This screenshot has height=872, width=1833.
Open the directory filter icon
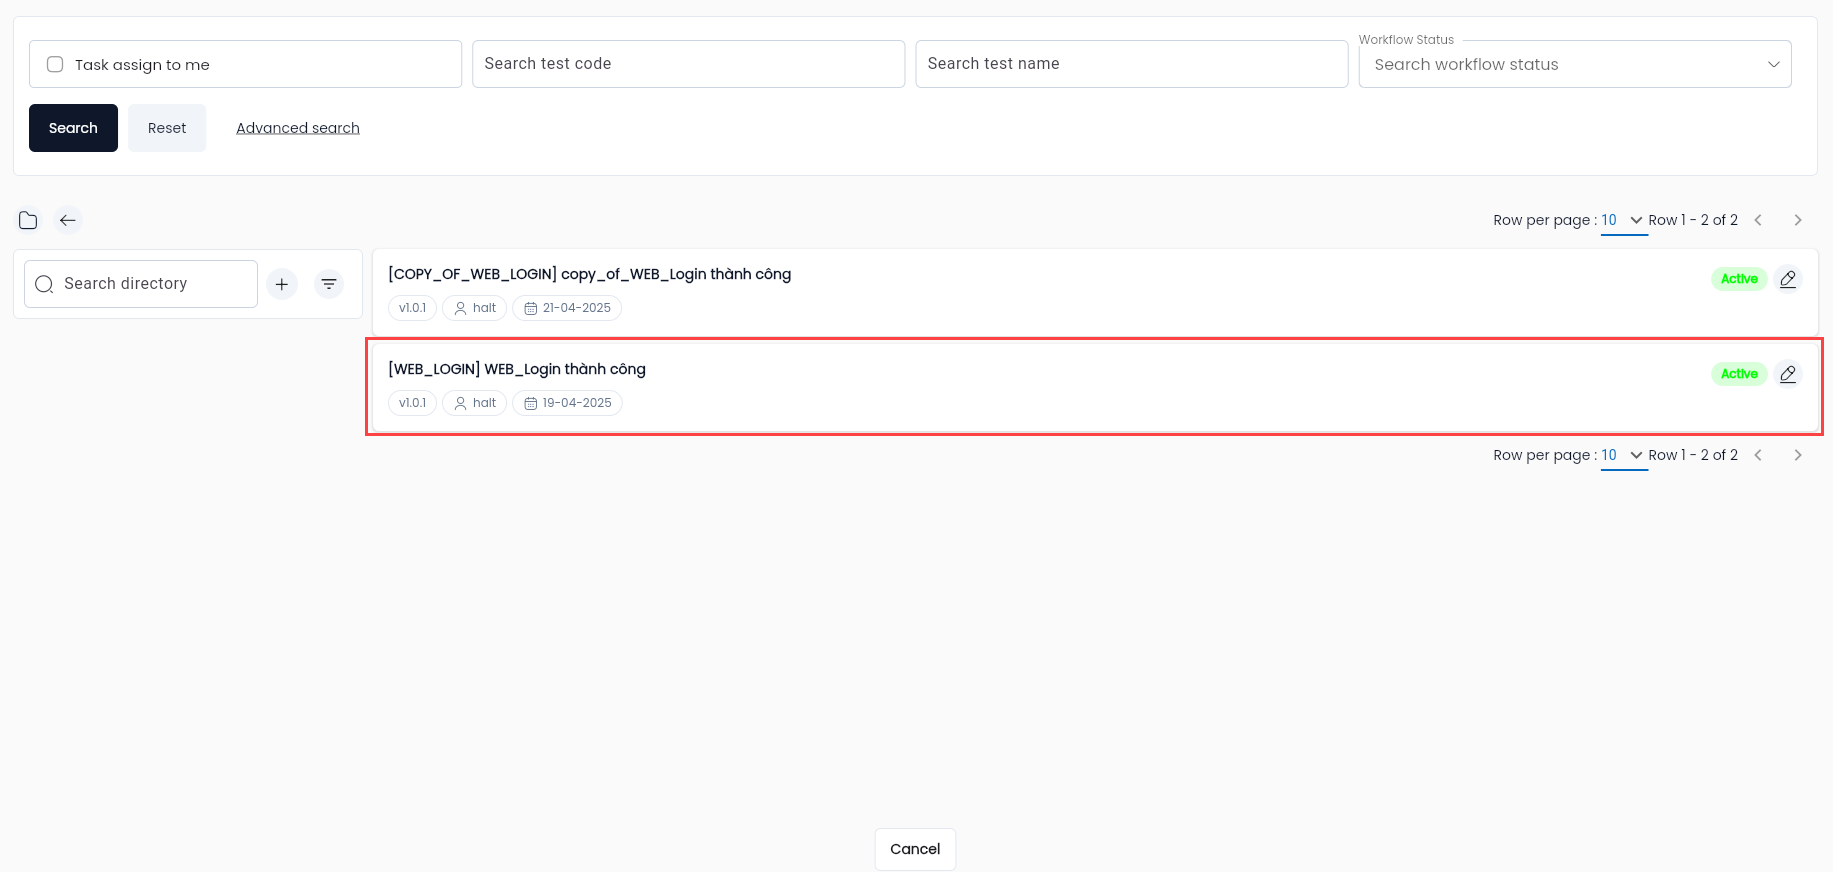329,284
